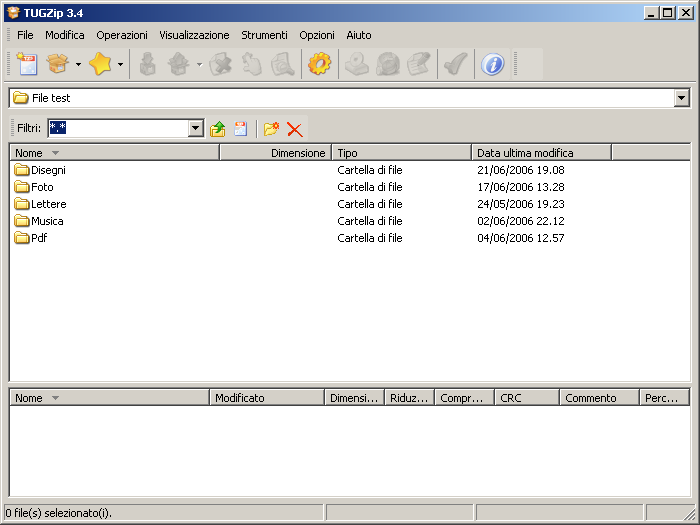Click the New archive toolbar icon
Screen dimensions: 700x525
tap(27, 64)
